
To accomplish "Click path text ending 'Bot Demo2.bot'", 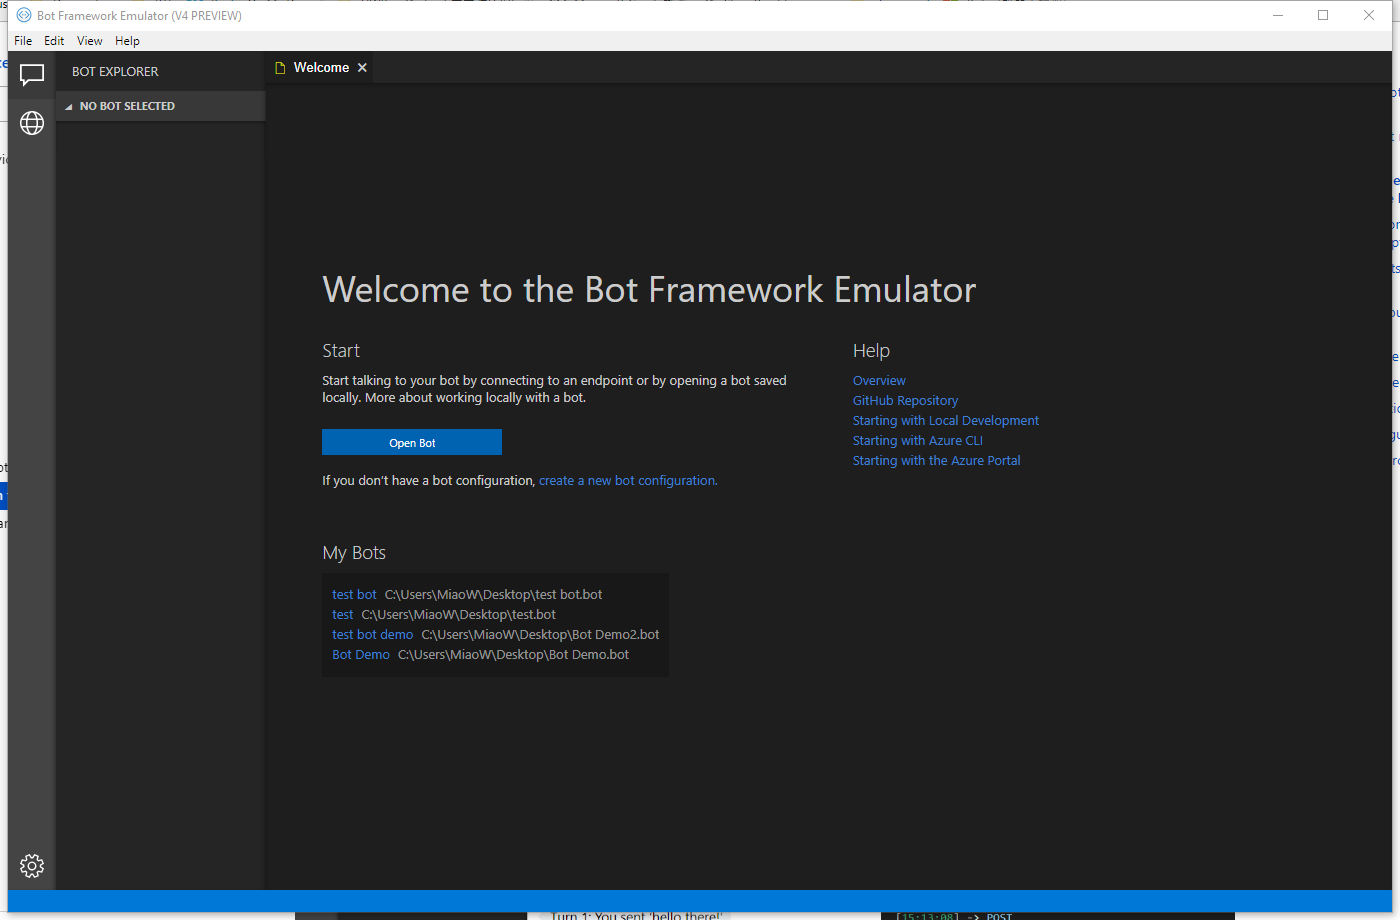I will [x=540, y=635].
